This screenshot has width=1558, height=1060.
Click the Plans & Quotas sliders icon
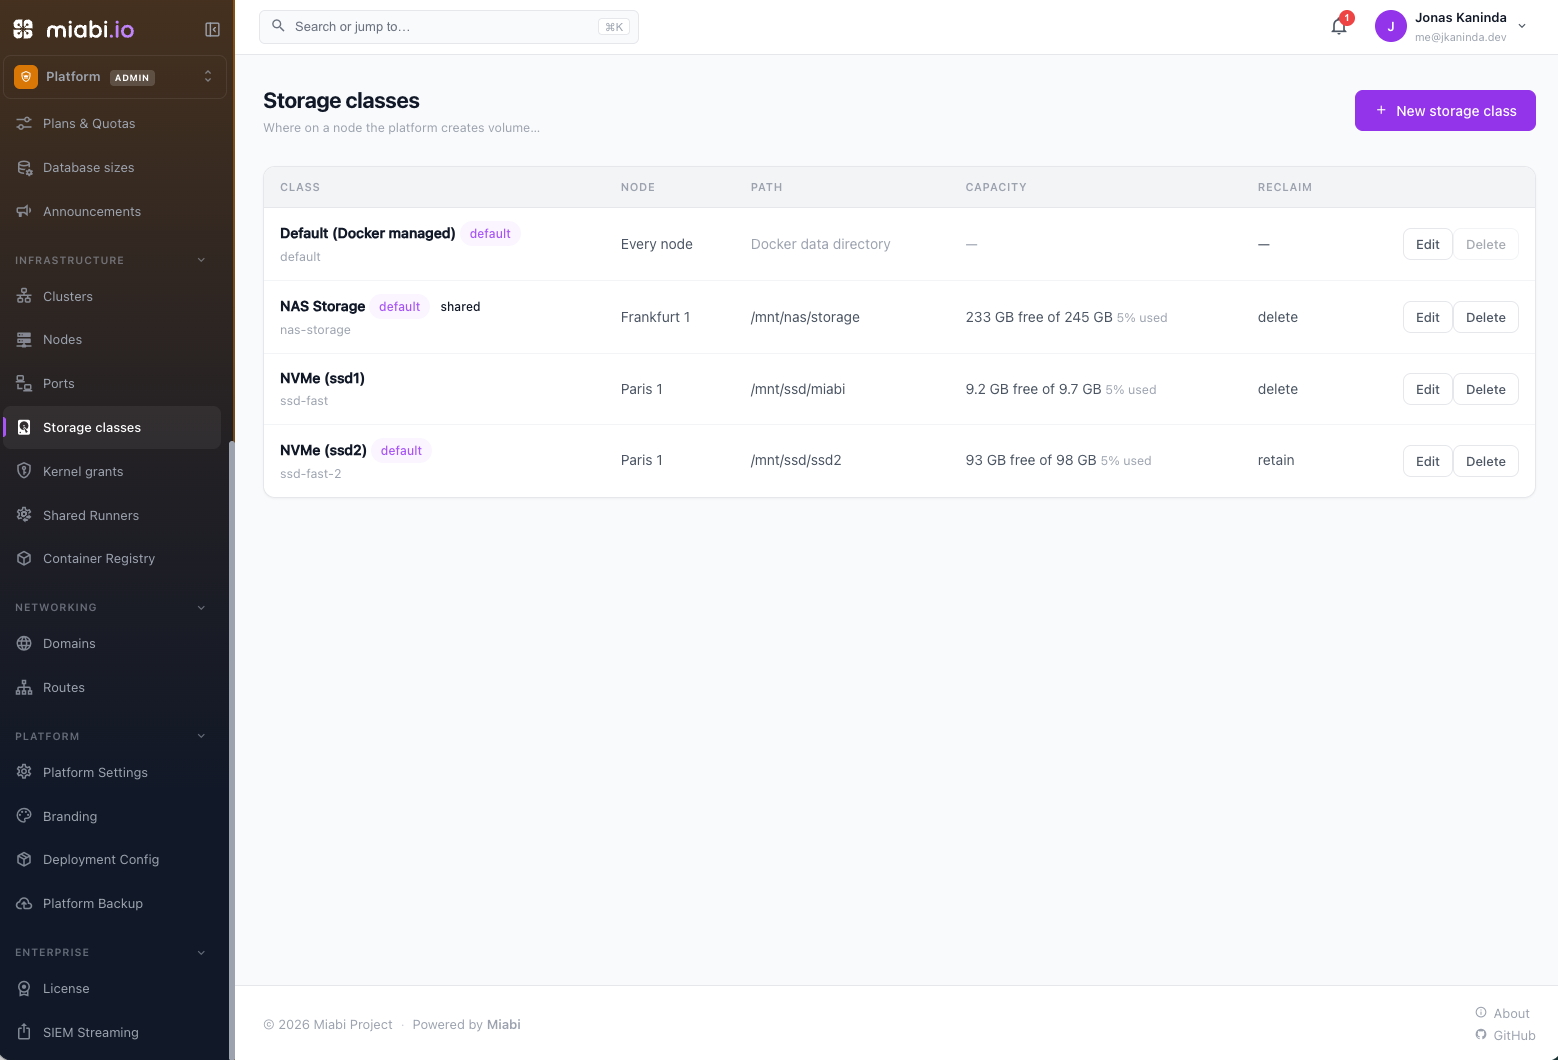[24, 123]
